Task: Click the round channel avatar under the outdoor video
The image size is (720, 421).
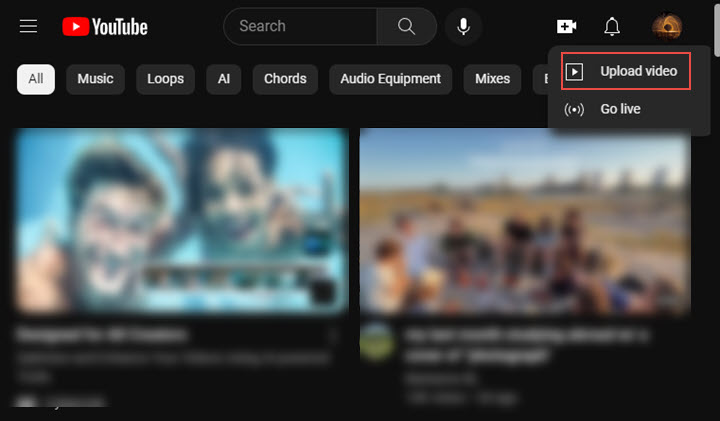Action: 377,342
